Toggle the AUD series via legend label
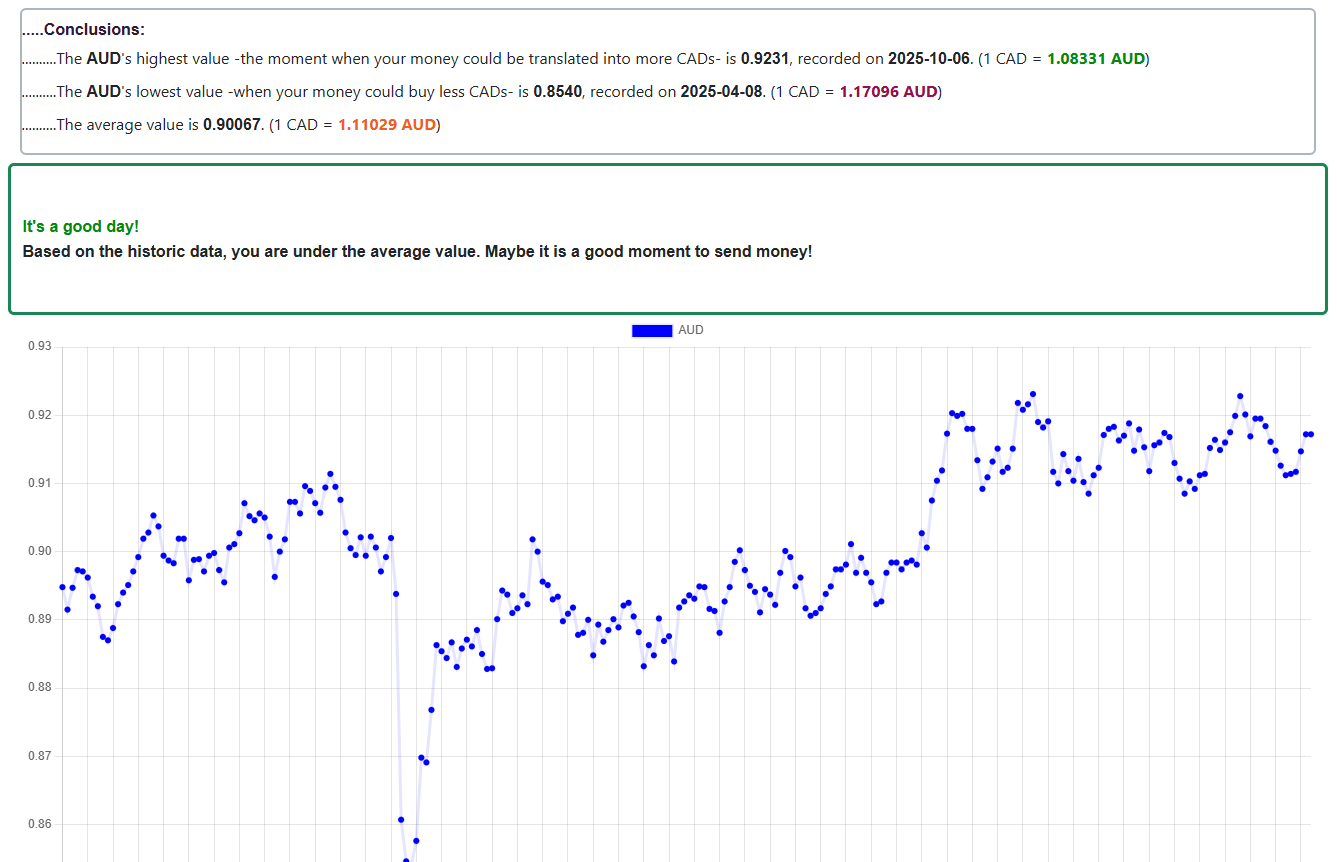Viewport: 1337px width, 862px height. tap(691, 331)
